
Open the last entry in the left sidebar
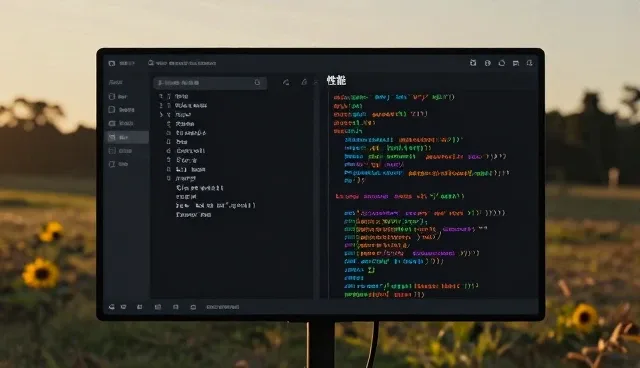coord(118,164)
